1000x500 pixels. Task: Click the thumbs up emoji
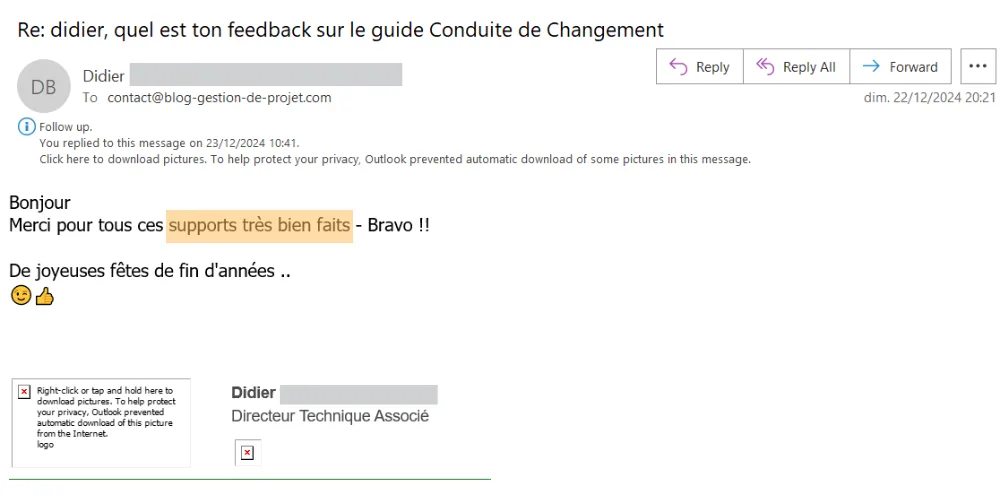point(44,296)
